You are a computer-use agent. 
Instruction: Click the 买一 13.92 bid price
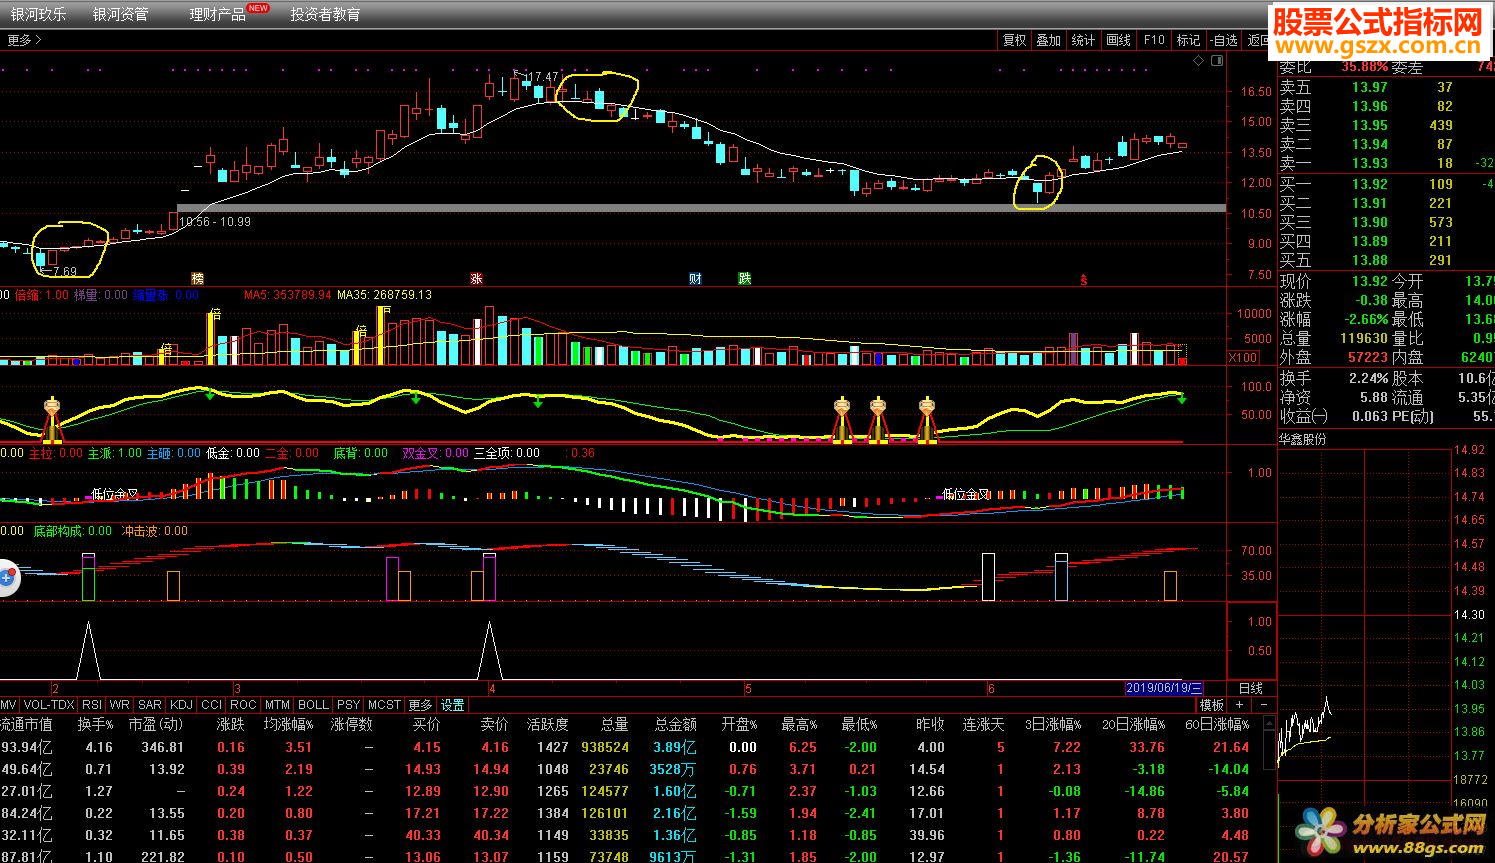(x=1370, y=184)
